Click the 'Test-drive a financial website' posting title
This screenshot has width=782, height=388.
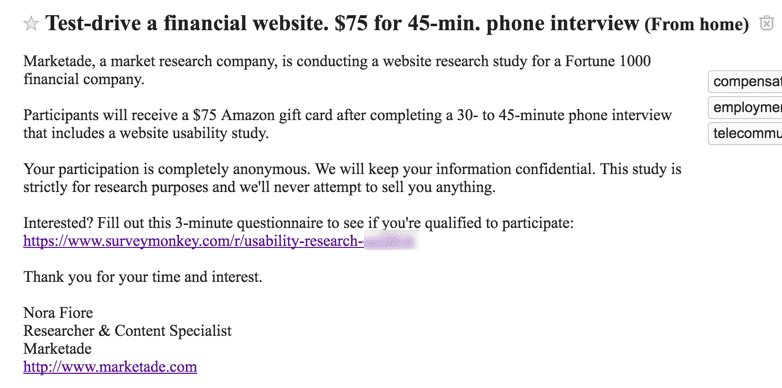188,23
